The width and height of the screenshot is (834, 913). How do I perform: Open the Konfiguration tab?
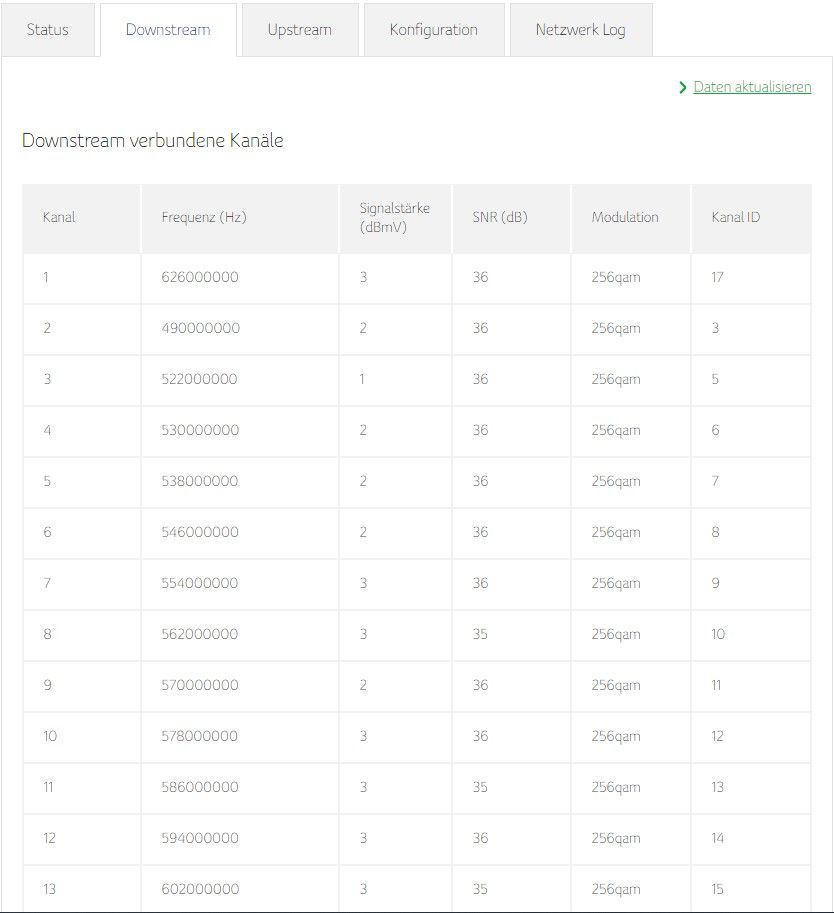coord(433,30)
